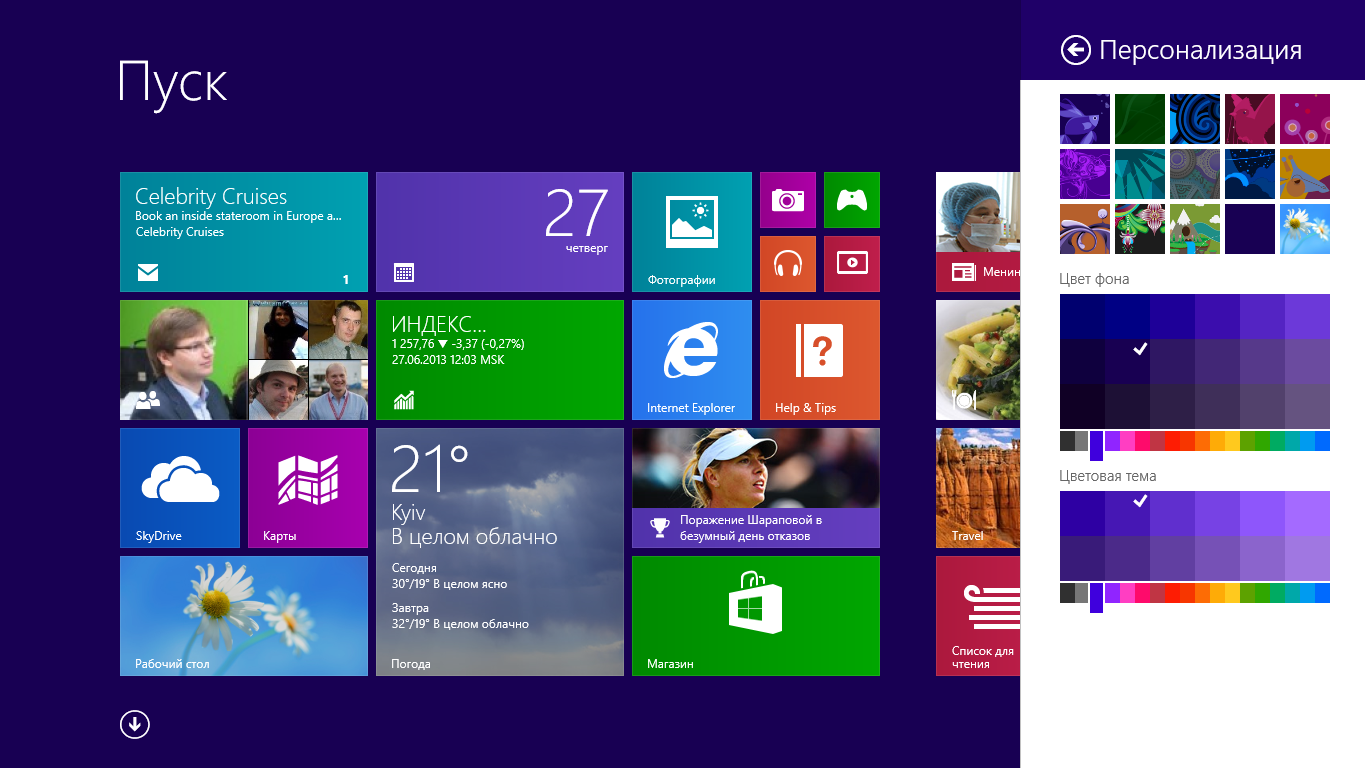Open the Список для чтения tile

(978, 616)
